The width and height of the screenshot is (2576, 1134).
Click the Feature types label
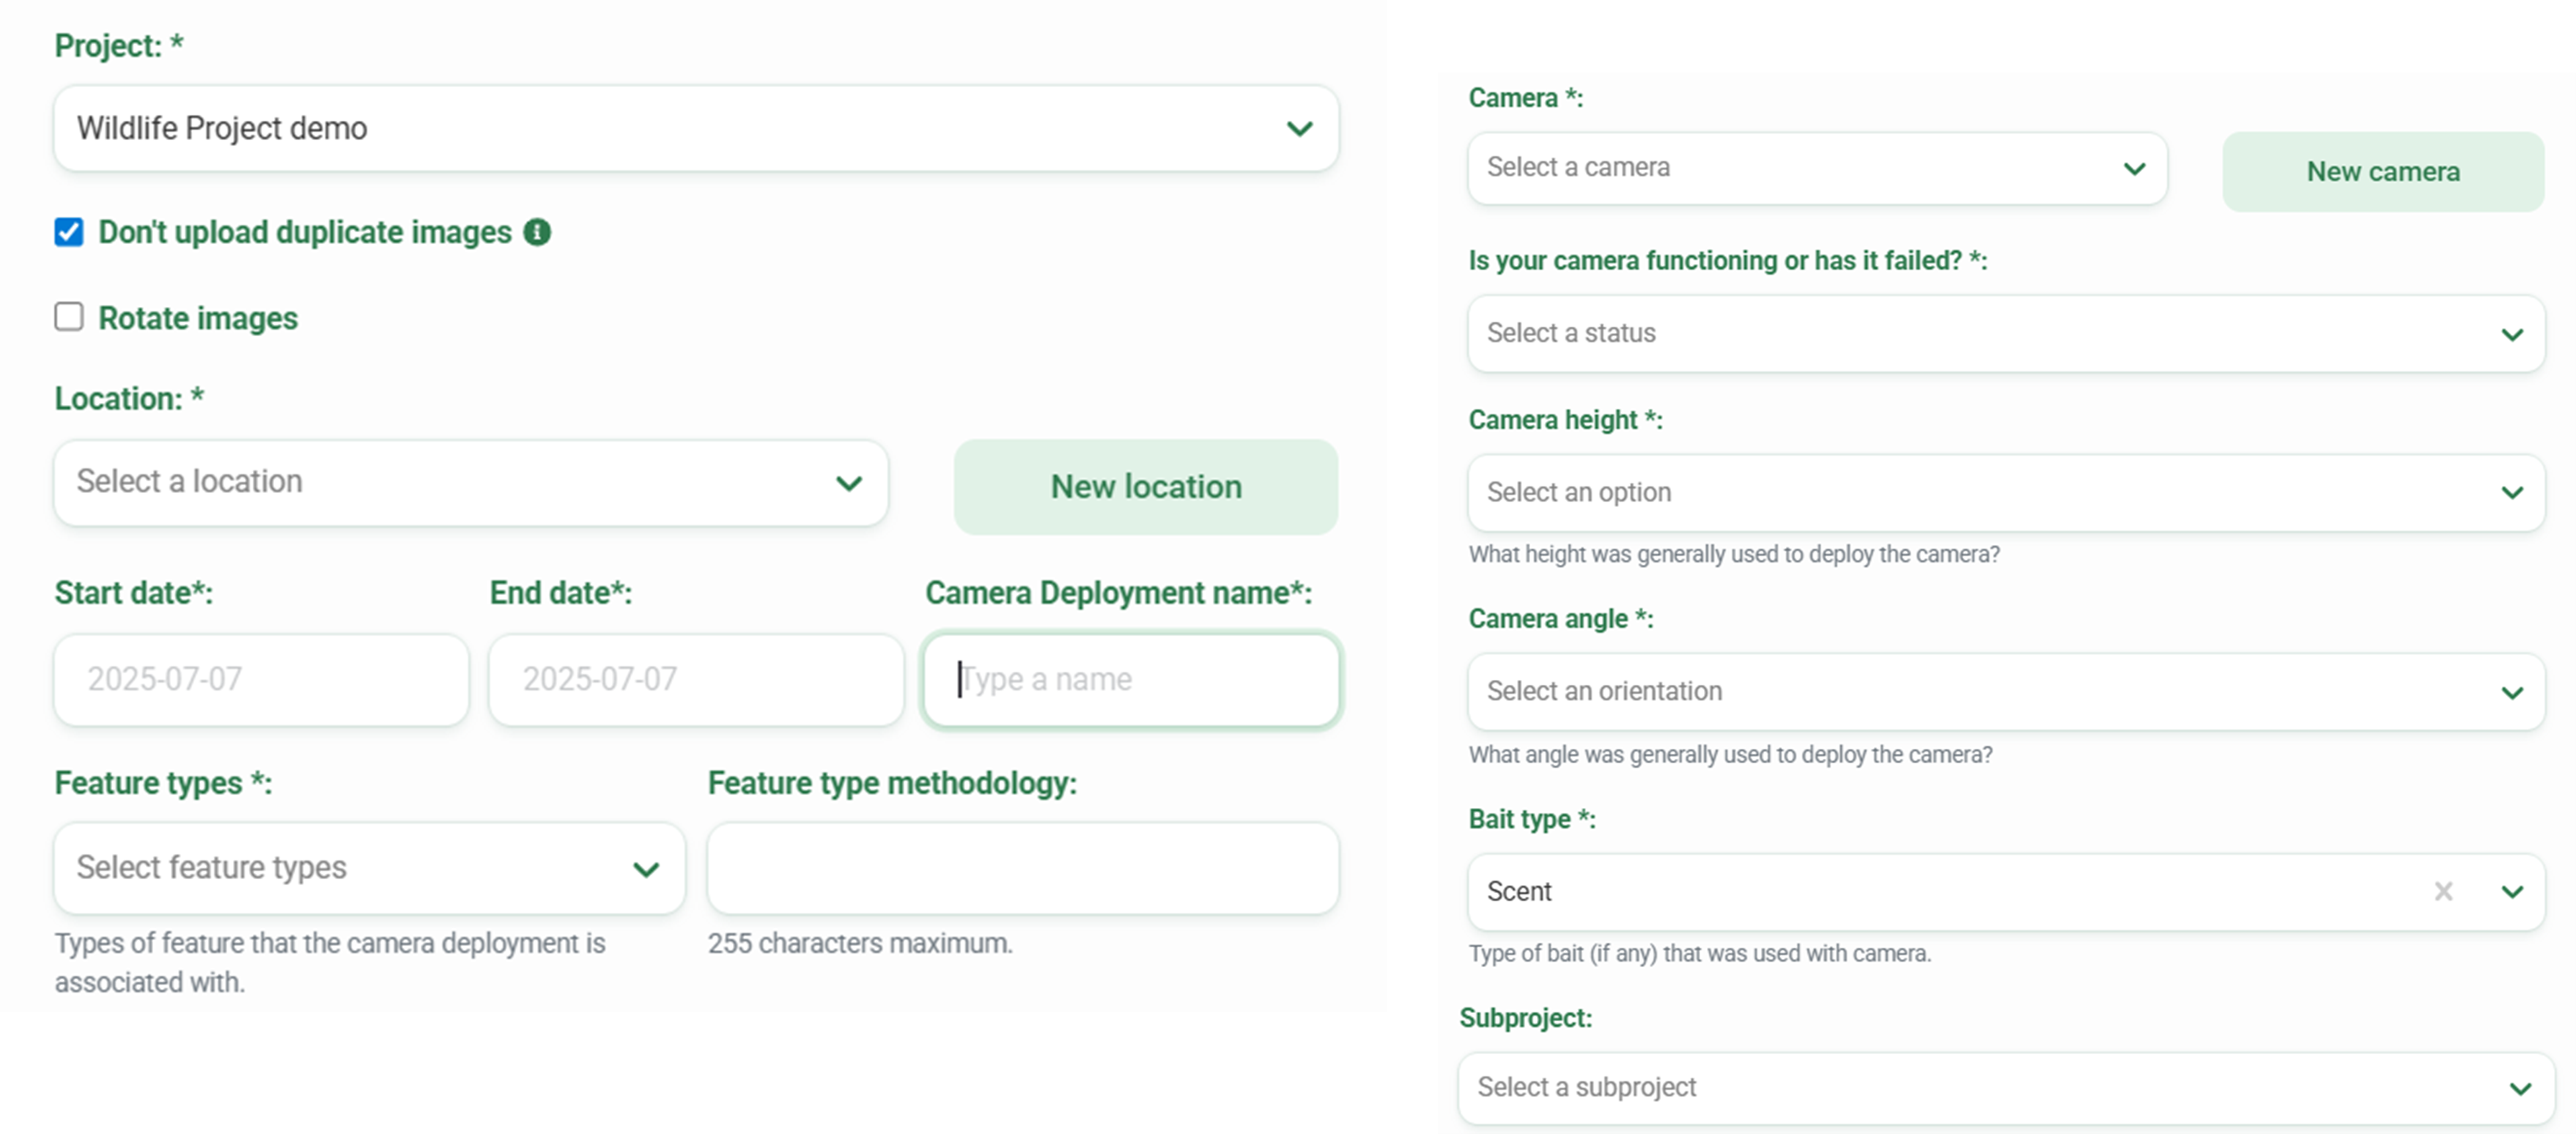(163, 783)
